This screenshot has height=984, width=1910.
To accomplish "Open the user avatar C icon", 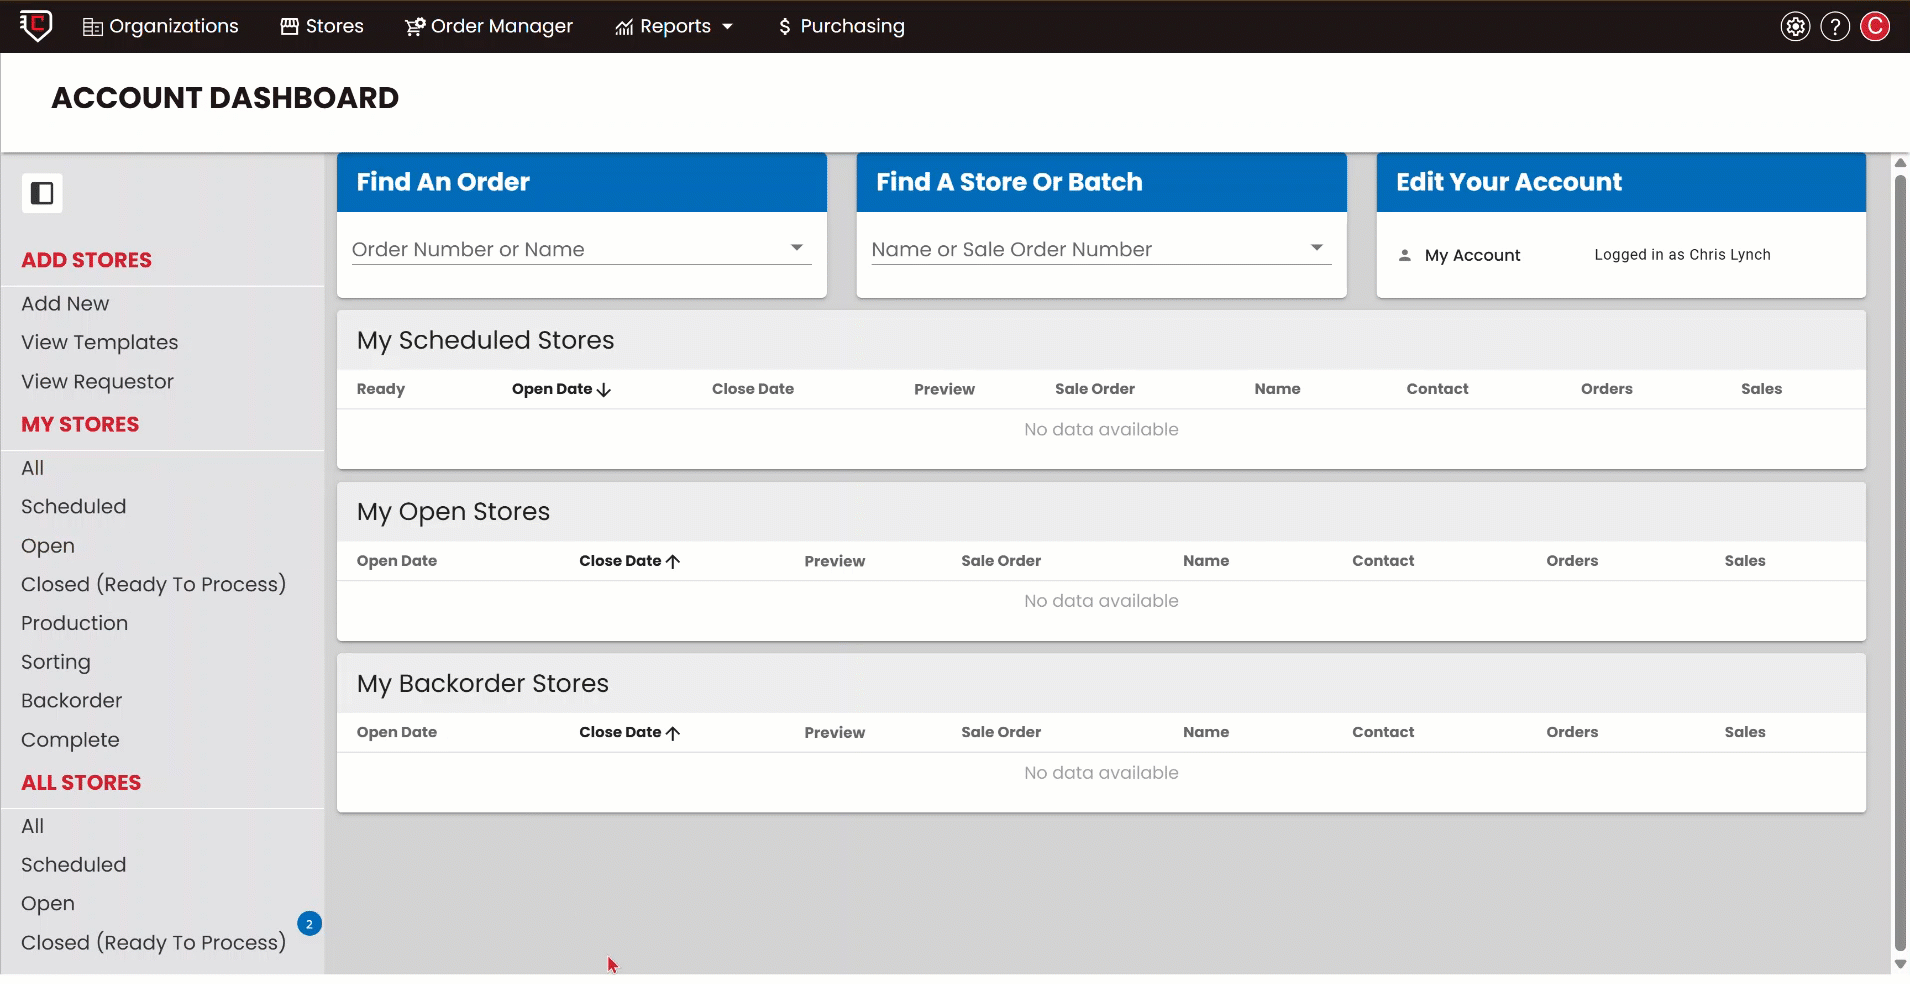I will [1875, 27].
